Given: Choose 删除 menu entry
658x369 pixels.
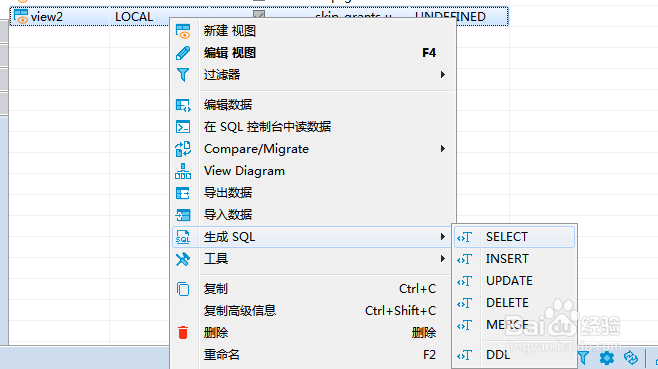Looking at the screenshot, I should pyautogui.click(x=313, y=333).
